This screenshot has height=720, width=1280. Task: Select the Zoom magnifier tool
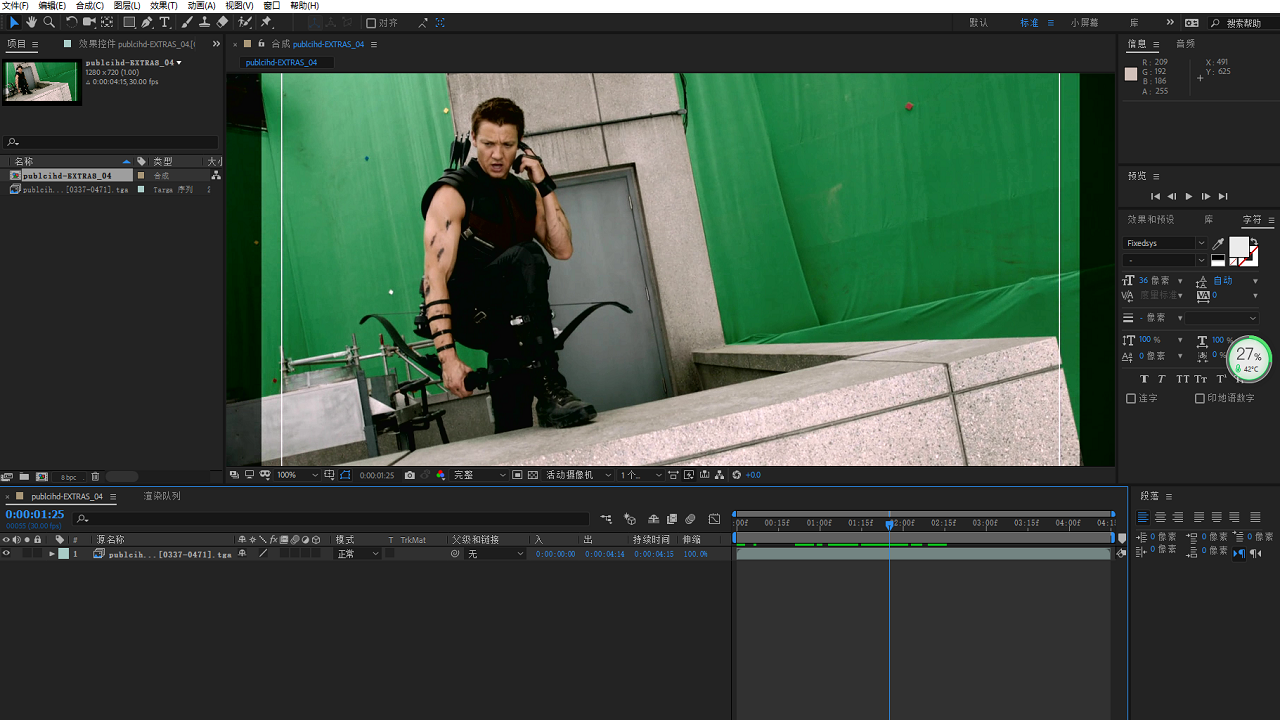[x=48, y=22]
